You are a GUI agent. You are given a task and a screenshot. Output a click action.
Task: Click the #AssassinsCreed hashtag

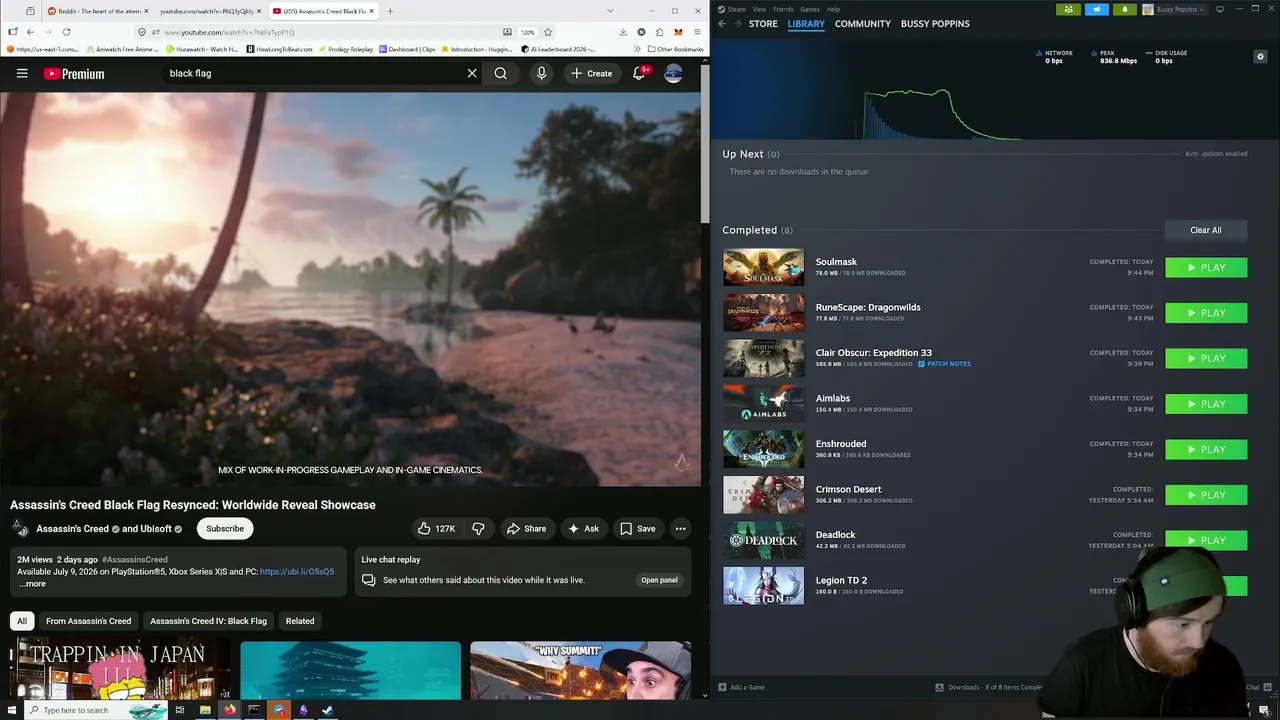click(x=135, y=559)
